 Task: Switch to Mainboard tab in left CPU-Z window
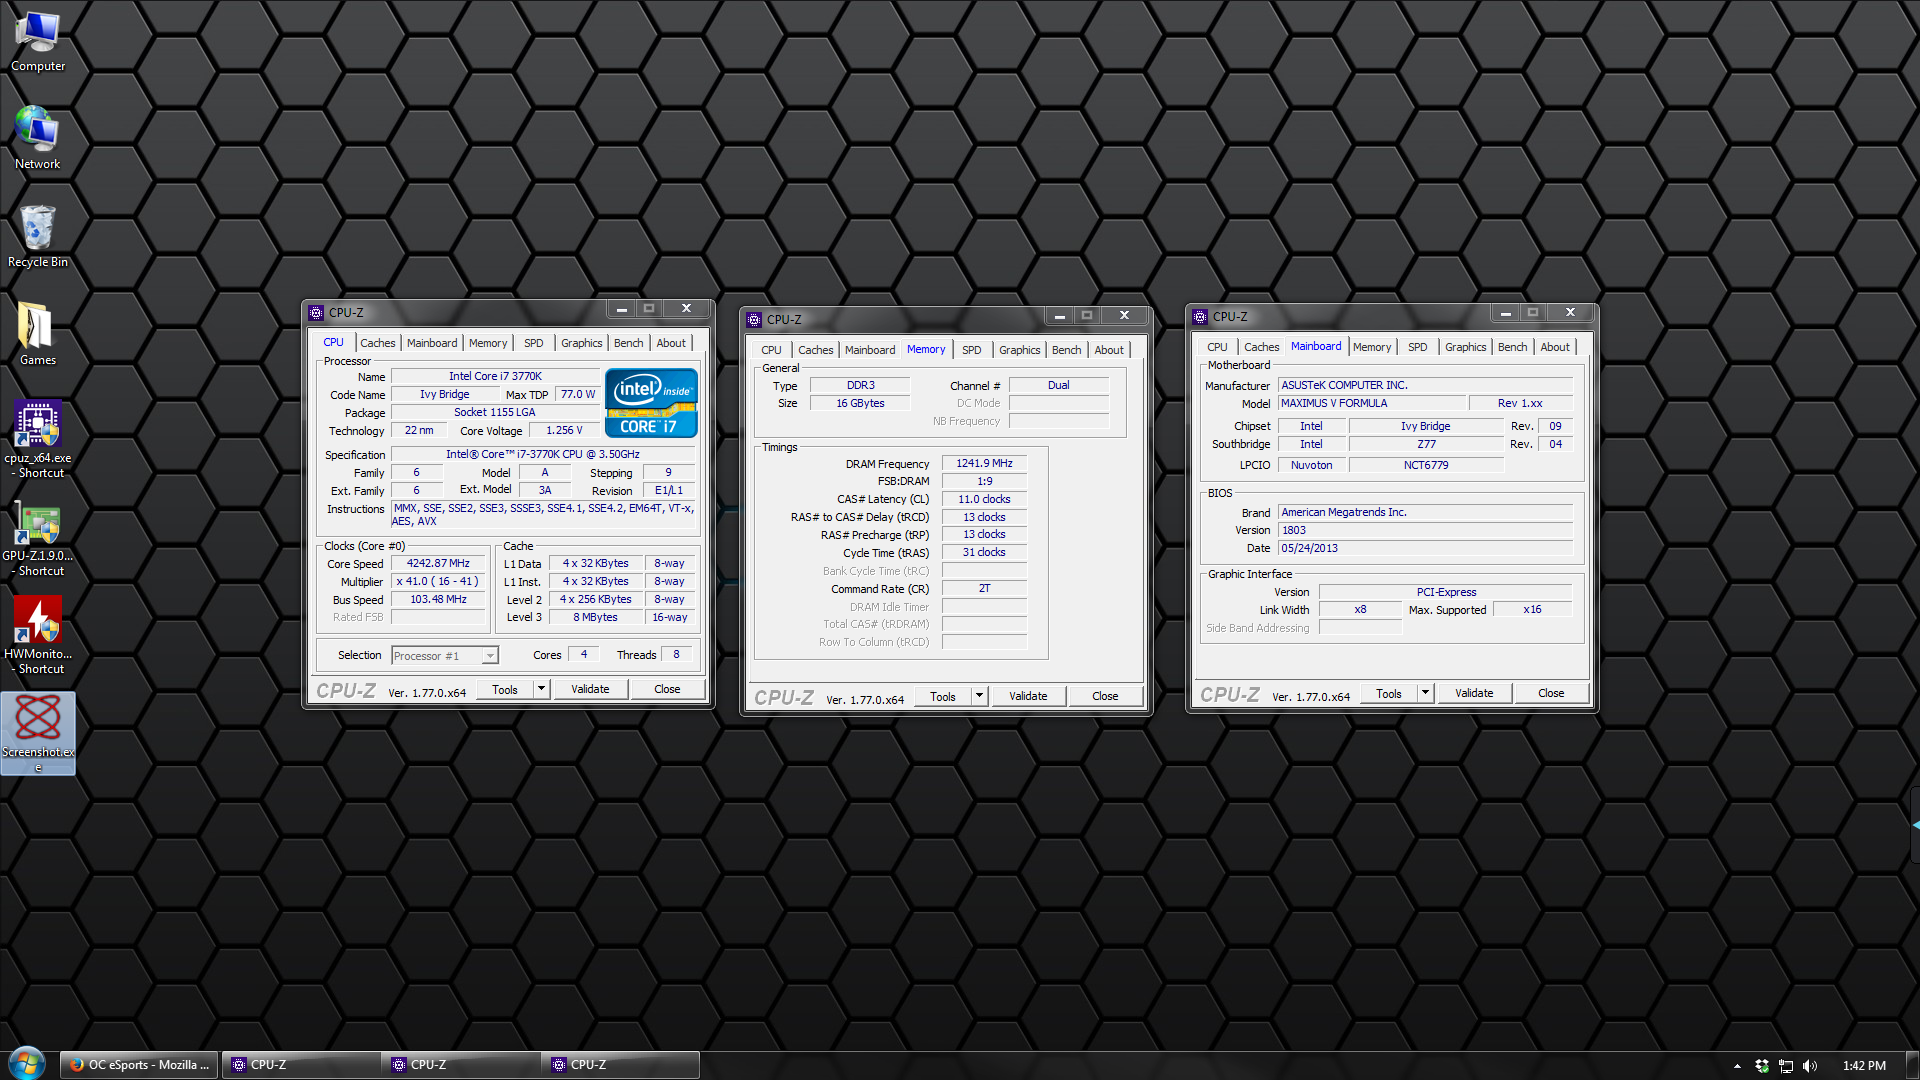(432, 343)
